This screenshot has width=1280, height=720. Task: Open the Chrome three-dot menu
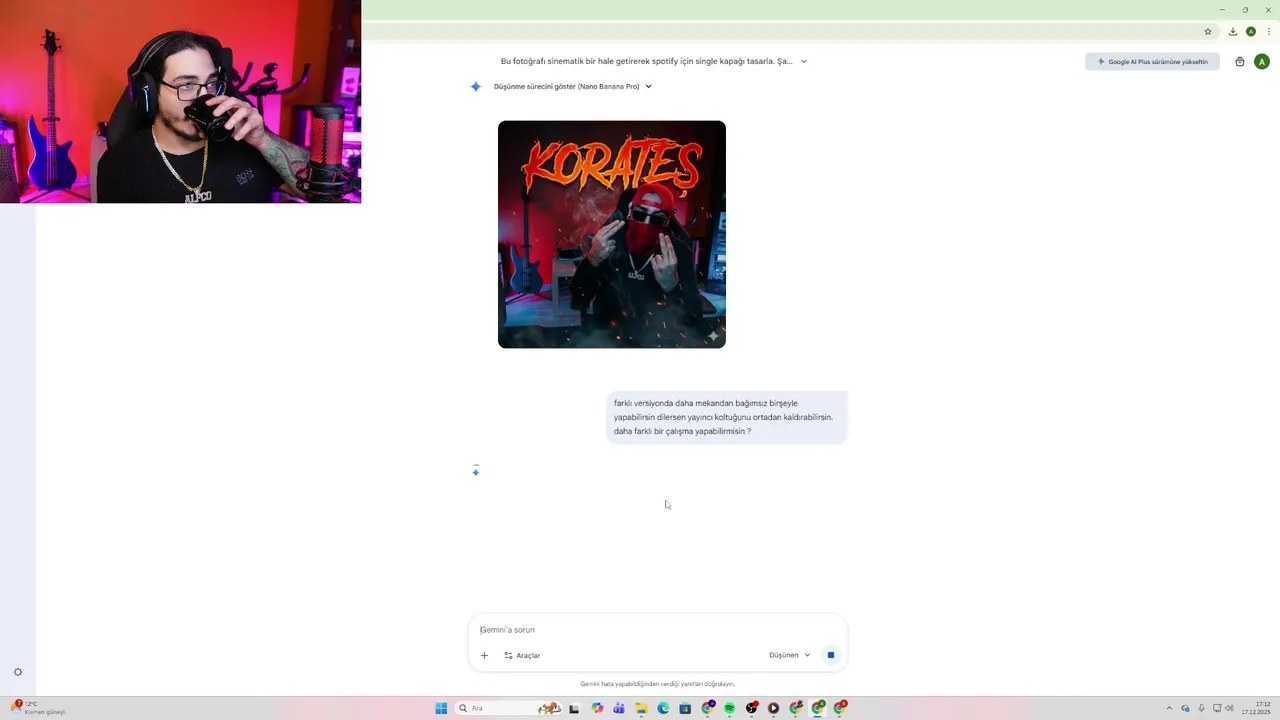point(1267,32)
